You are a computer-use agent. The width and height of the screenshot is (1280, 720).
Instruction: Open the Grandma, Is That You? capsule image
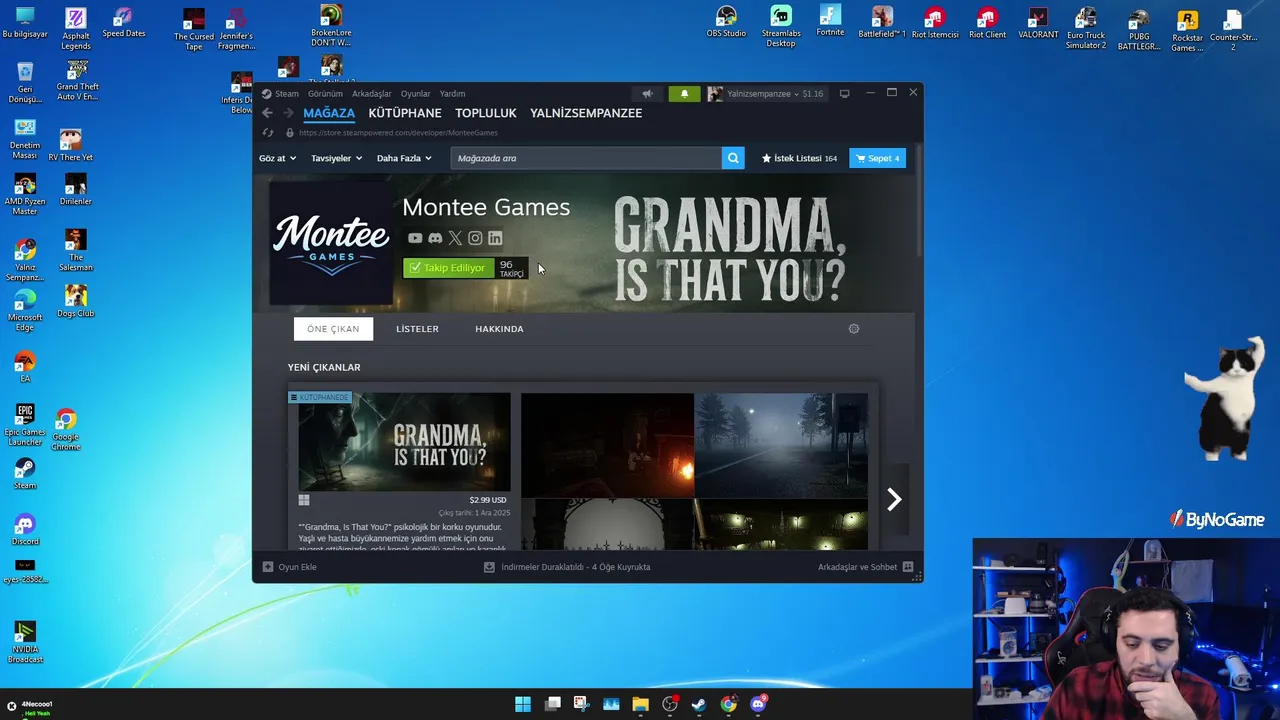point(404,442)
